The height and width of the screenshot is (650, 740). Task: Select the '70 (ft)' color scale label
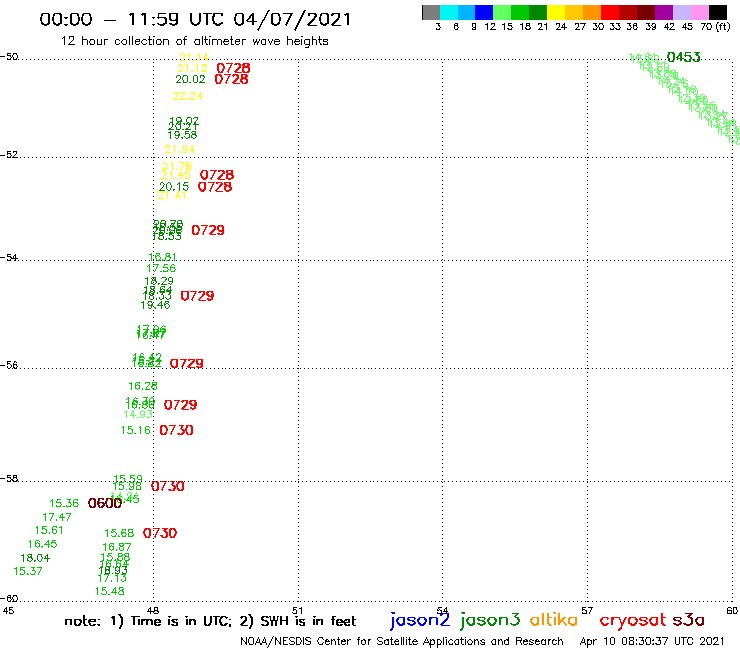point(715,27)
